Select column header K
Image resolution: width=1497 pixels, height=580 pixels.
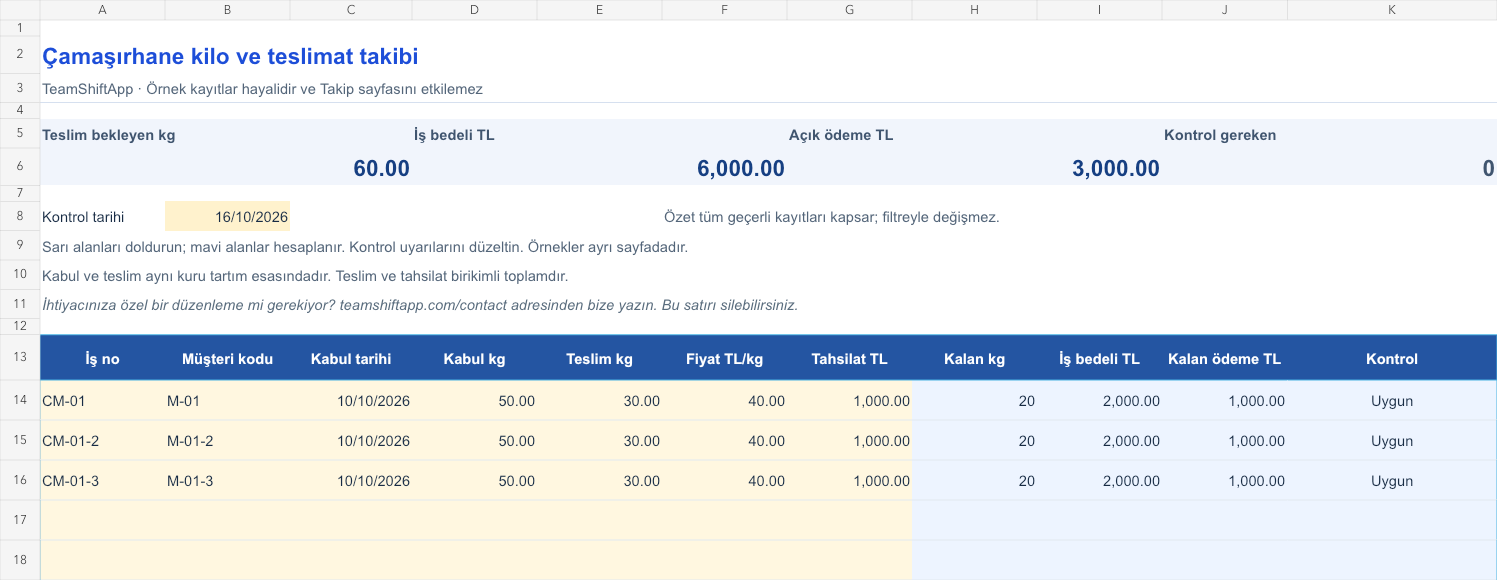coord(1392,9)
